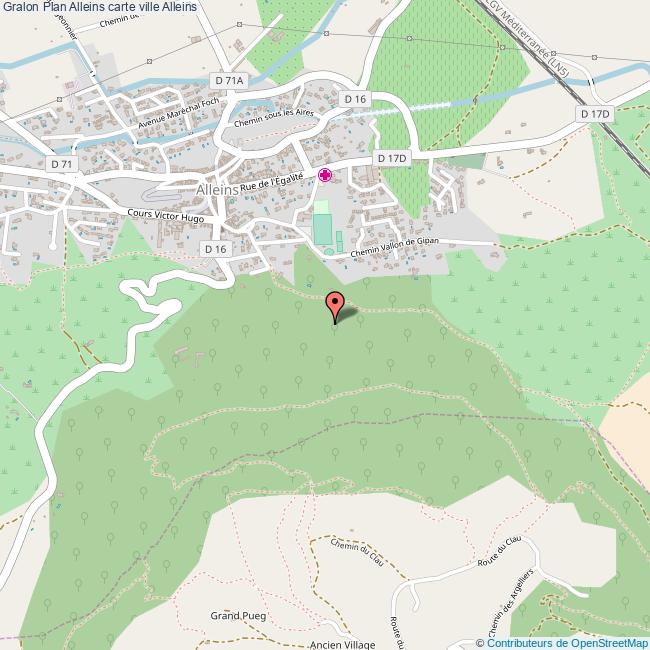This screenshot has height=650, width=650.
Task: Click the Route du Clau label
Action: coord(499,551)
